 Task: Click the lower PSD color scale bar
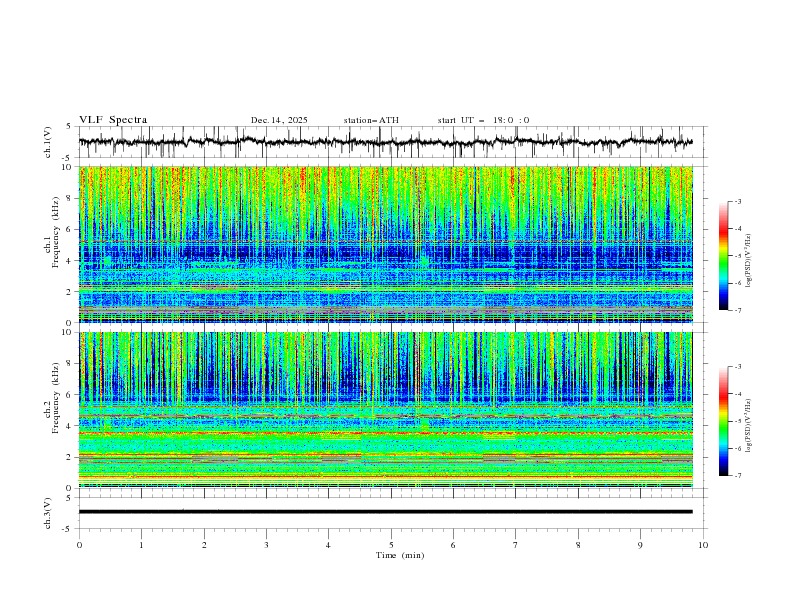pos(723,421)
